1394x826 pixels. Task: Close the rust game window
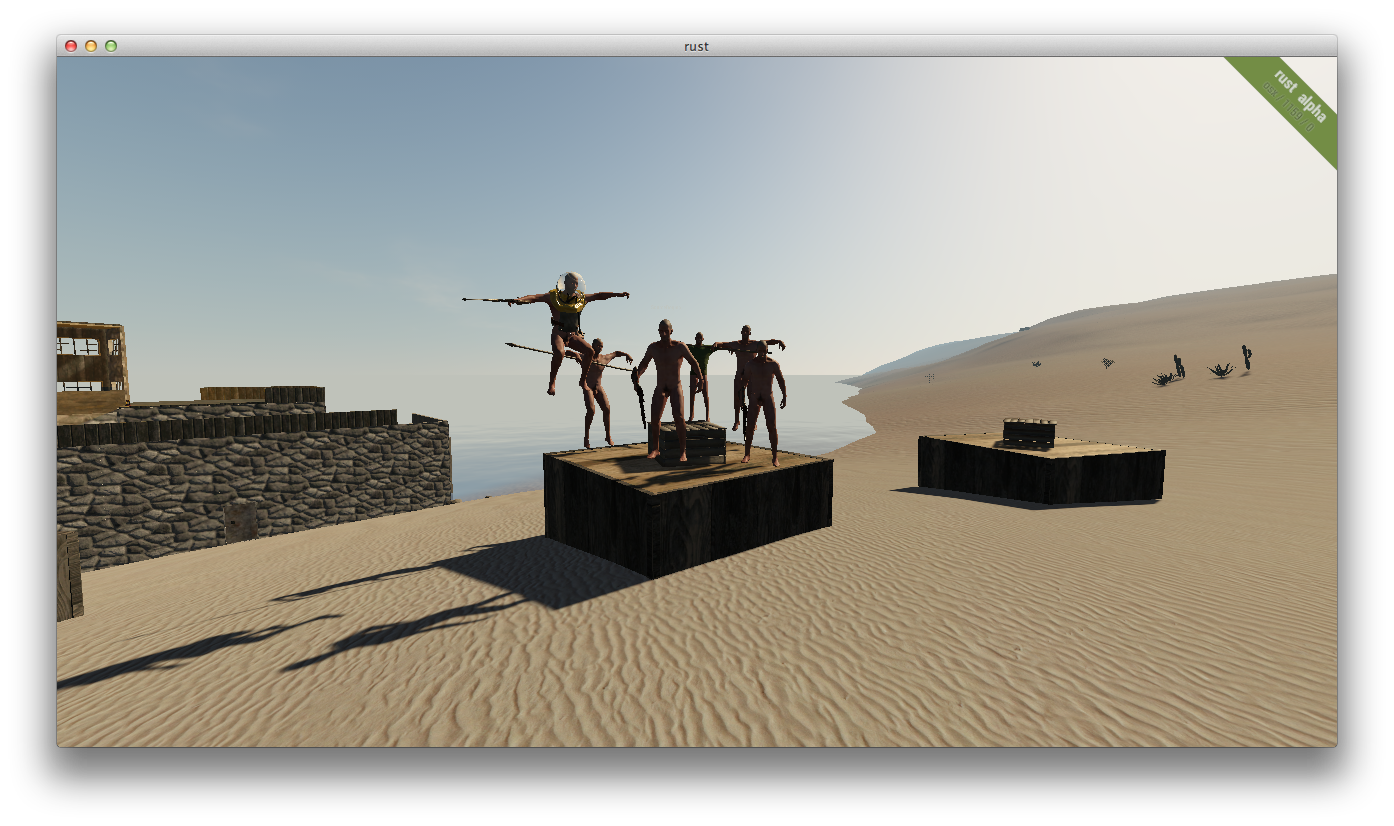(x=71, y=46)
